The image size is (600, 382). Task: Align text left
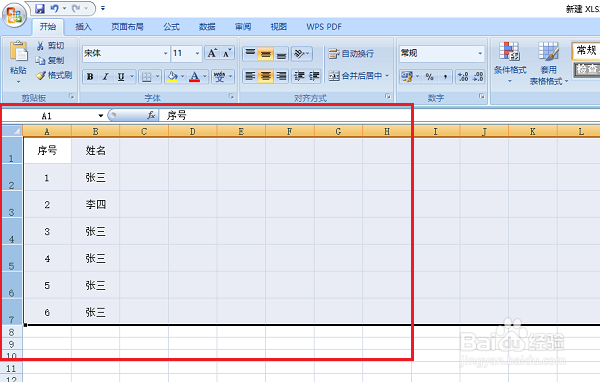(250, 76)
